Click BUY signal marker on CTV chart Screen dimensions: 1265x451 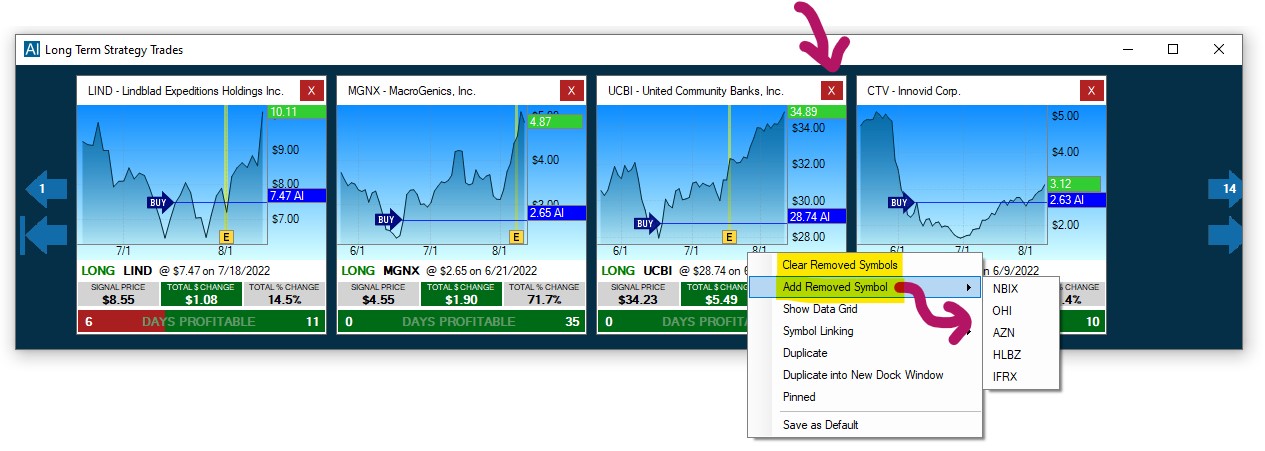pyautogui.click(x=900, y=203)
